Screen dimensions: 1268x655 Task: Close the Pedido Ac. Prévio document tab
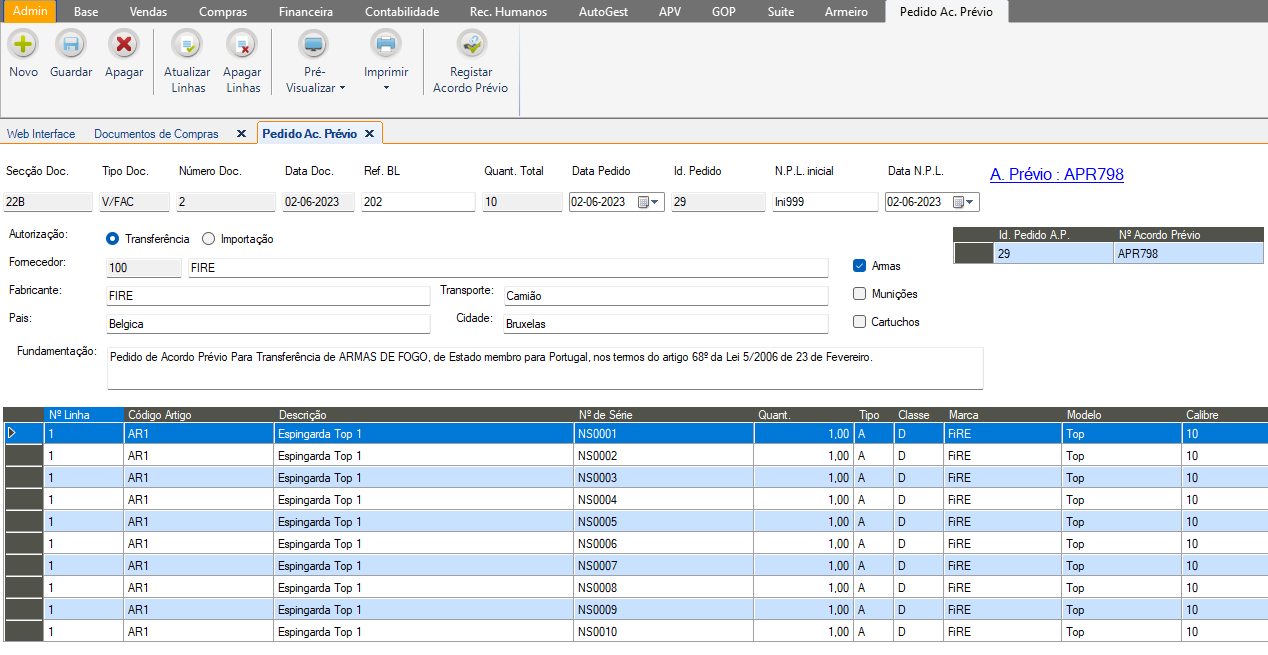[369, 134]
